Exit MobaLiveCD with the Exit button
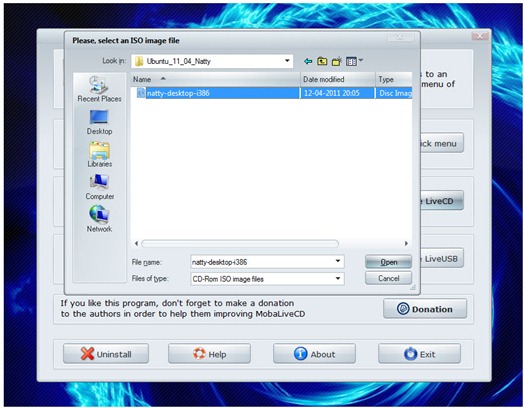This screenshot has height=408, width=524. 419,354
